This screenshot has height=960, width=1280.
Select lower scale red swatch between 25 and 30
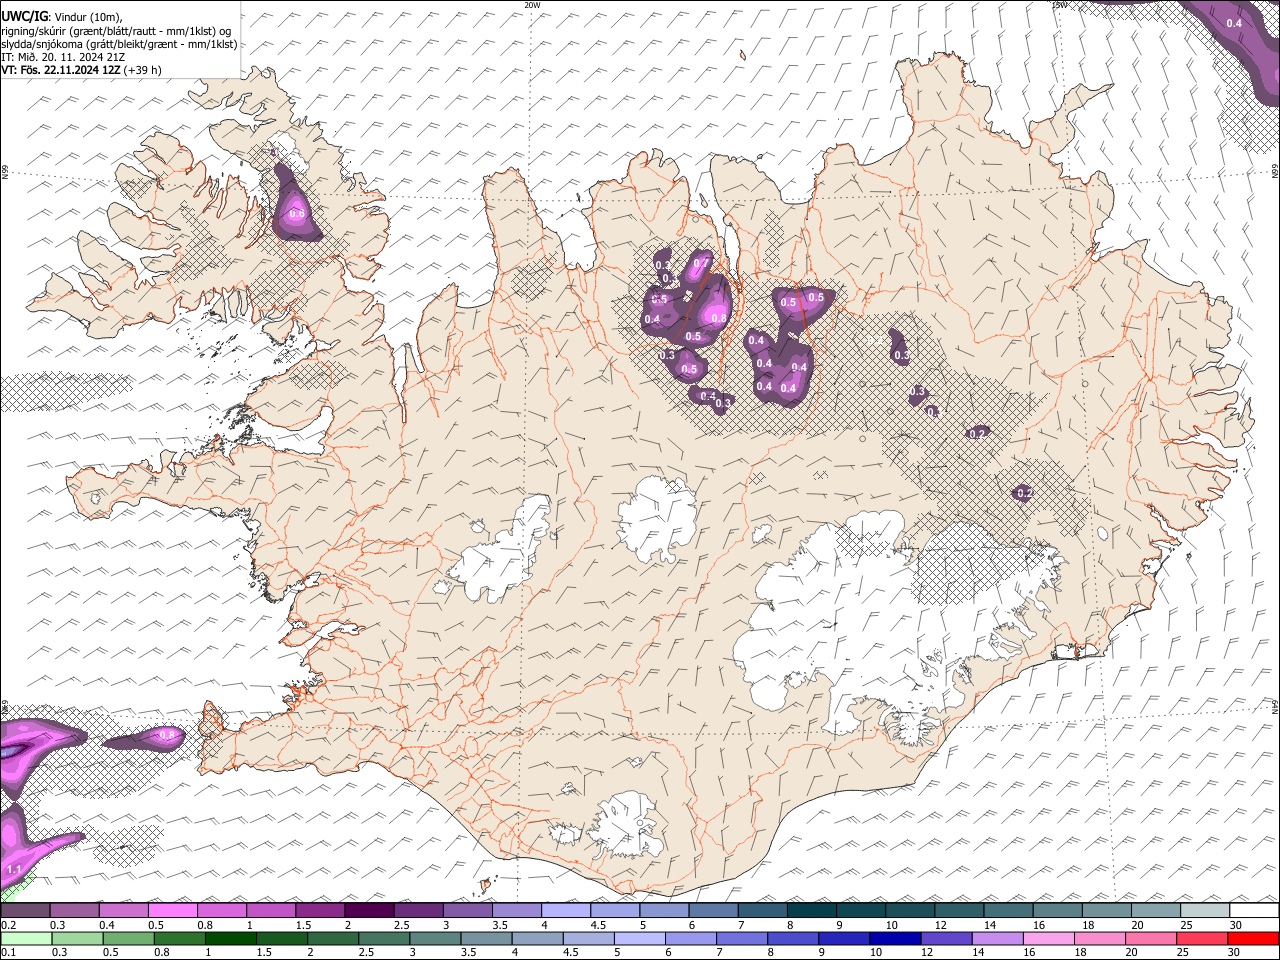click(x=1203, y=938)
